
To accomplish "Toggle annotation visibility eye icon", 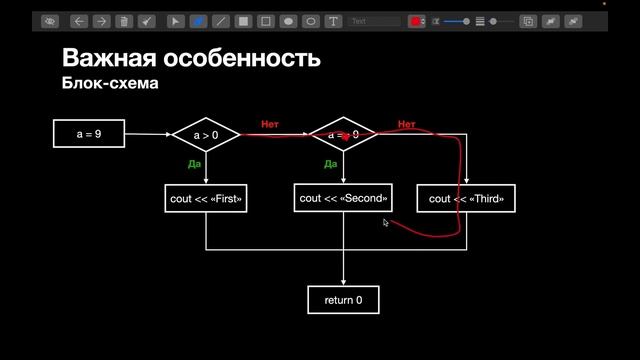I will (x=50, y=21).
